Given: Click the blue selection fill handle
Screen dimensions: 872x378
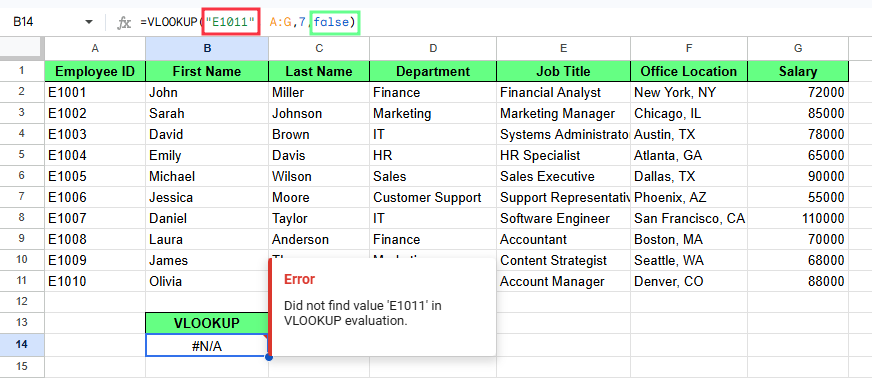Looking at the screenshot, I should pos(269,356).
